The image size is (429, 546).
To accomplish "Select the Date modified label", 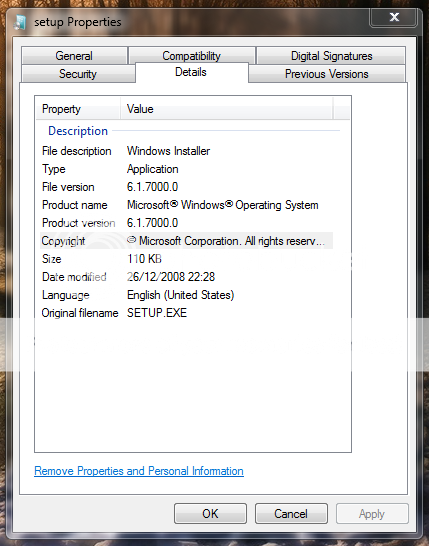I will point(74,277).
